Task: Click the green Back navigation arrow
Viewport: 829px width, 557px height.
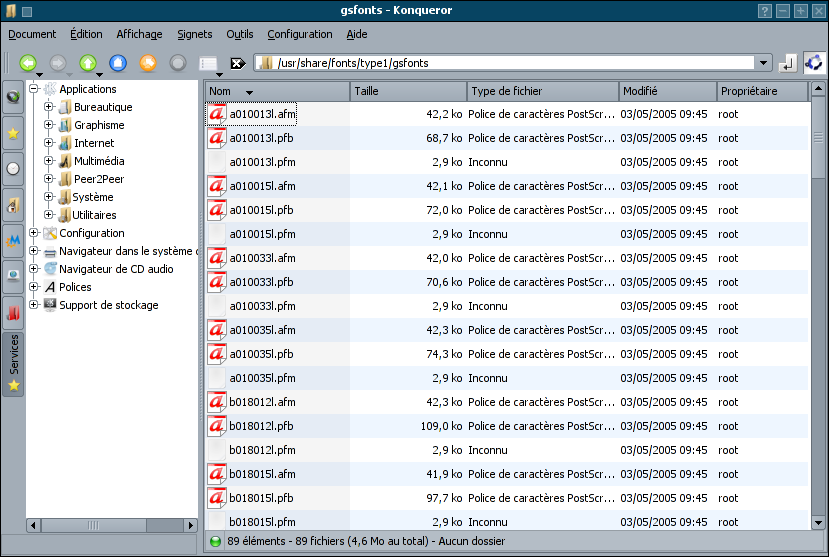Action: pyautogui.click(x=27, y=63)
